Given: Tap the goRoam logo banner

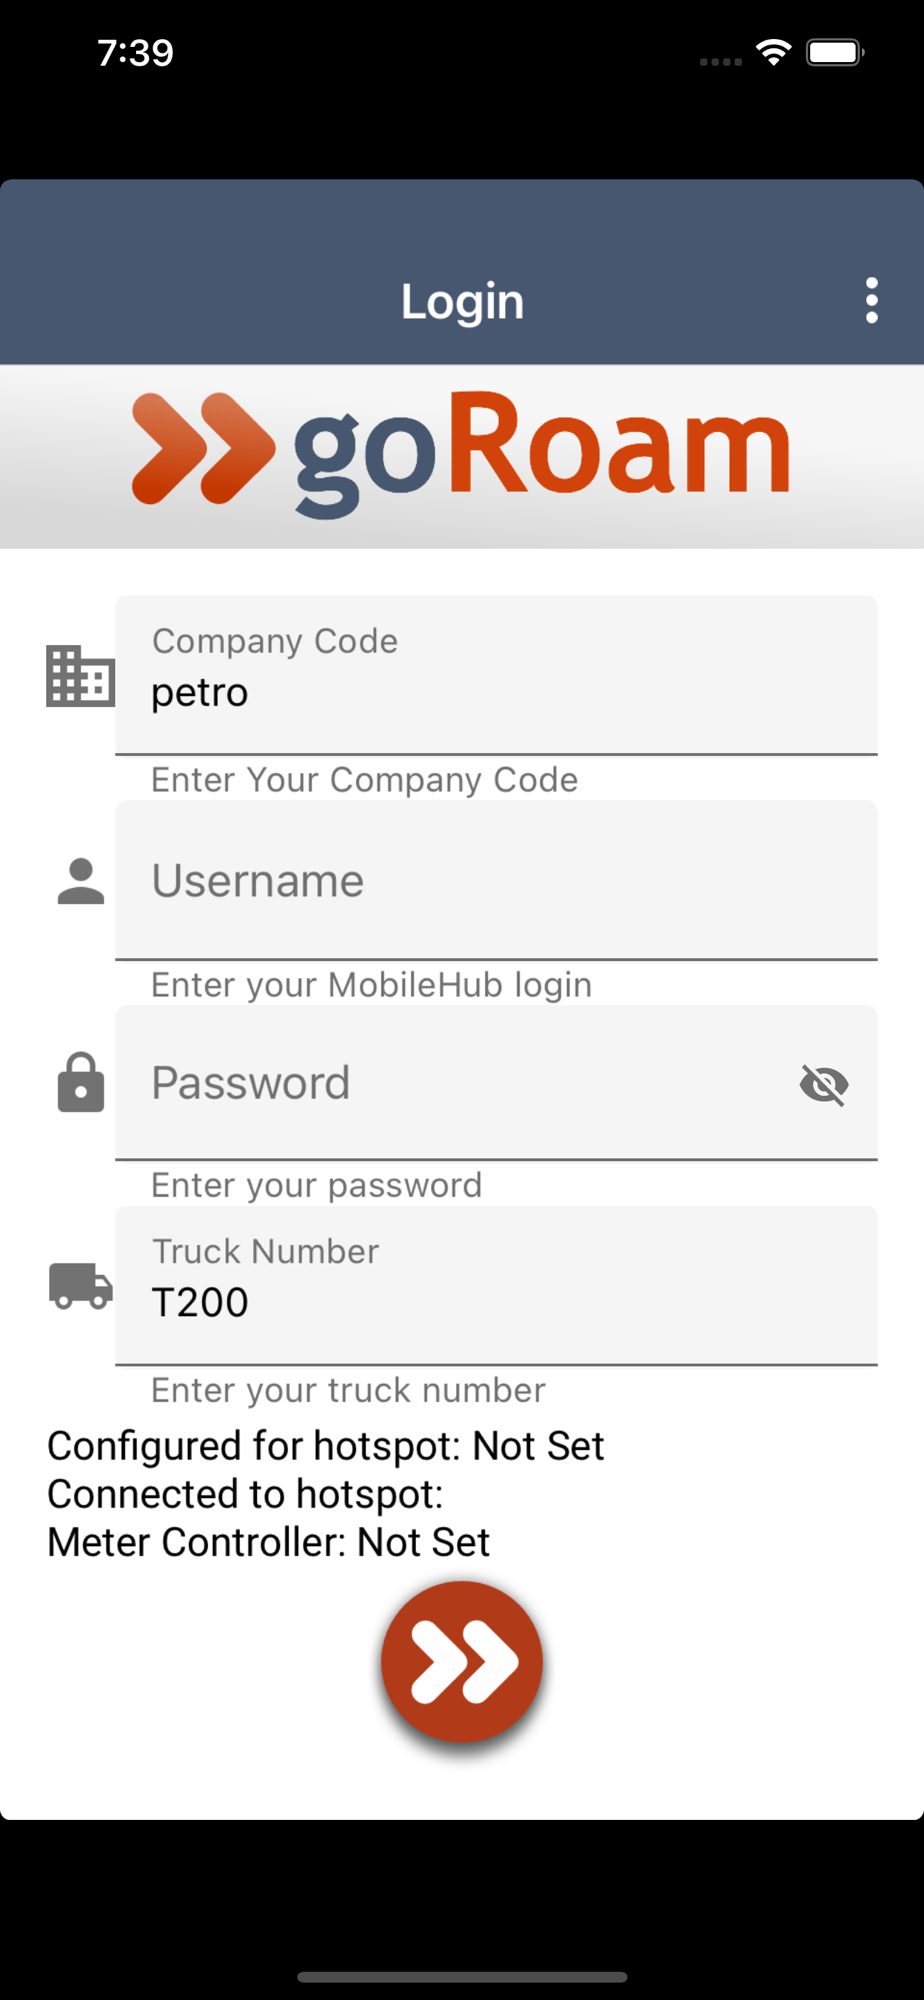Looking at the screenshot, I should [x=462, y=455].
